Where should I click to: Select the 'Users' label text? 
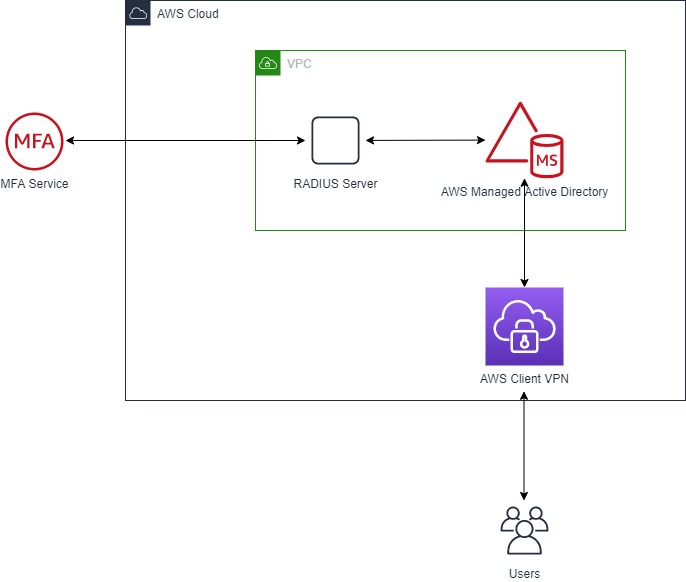click(x=524, y=573)
